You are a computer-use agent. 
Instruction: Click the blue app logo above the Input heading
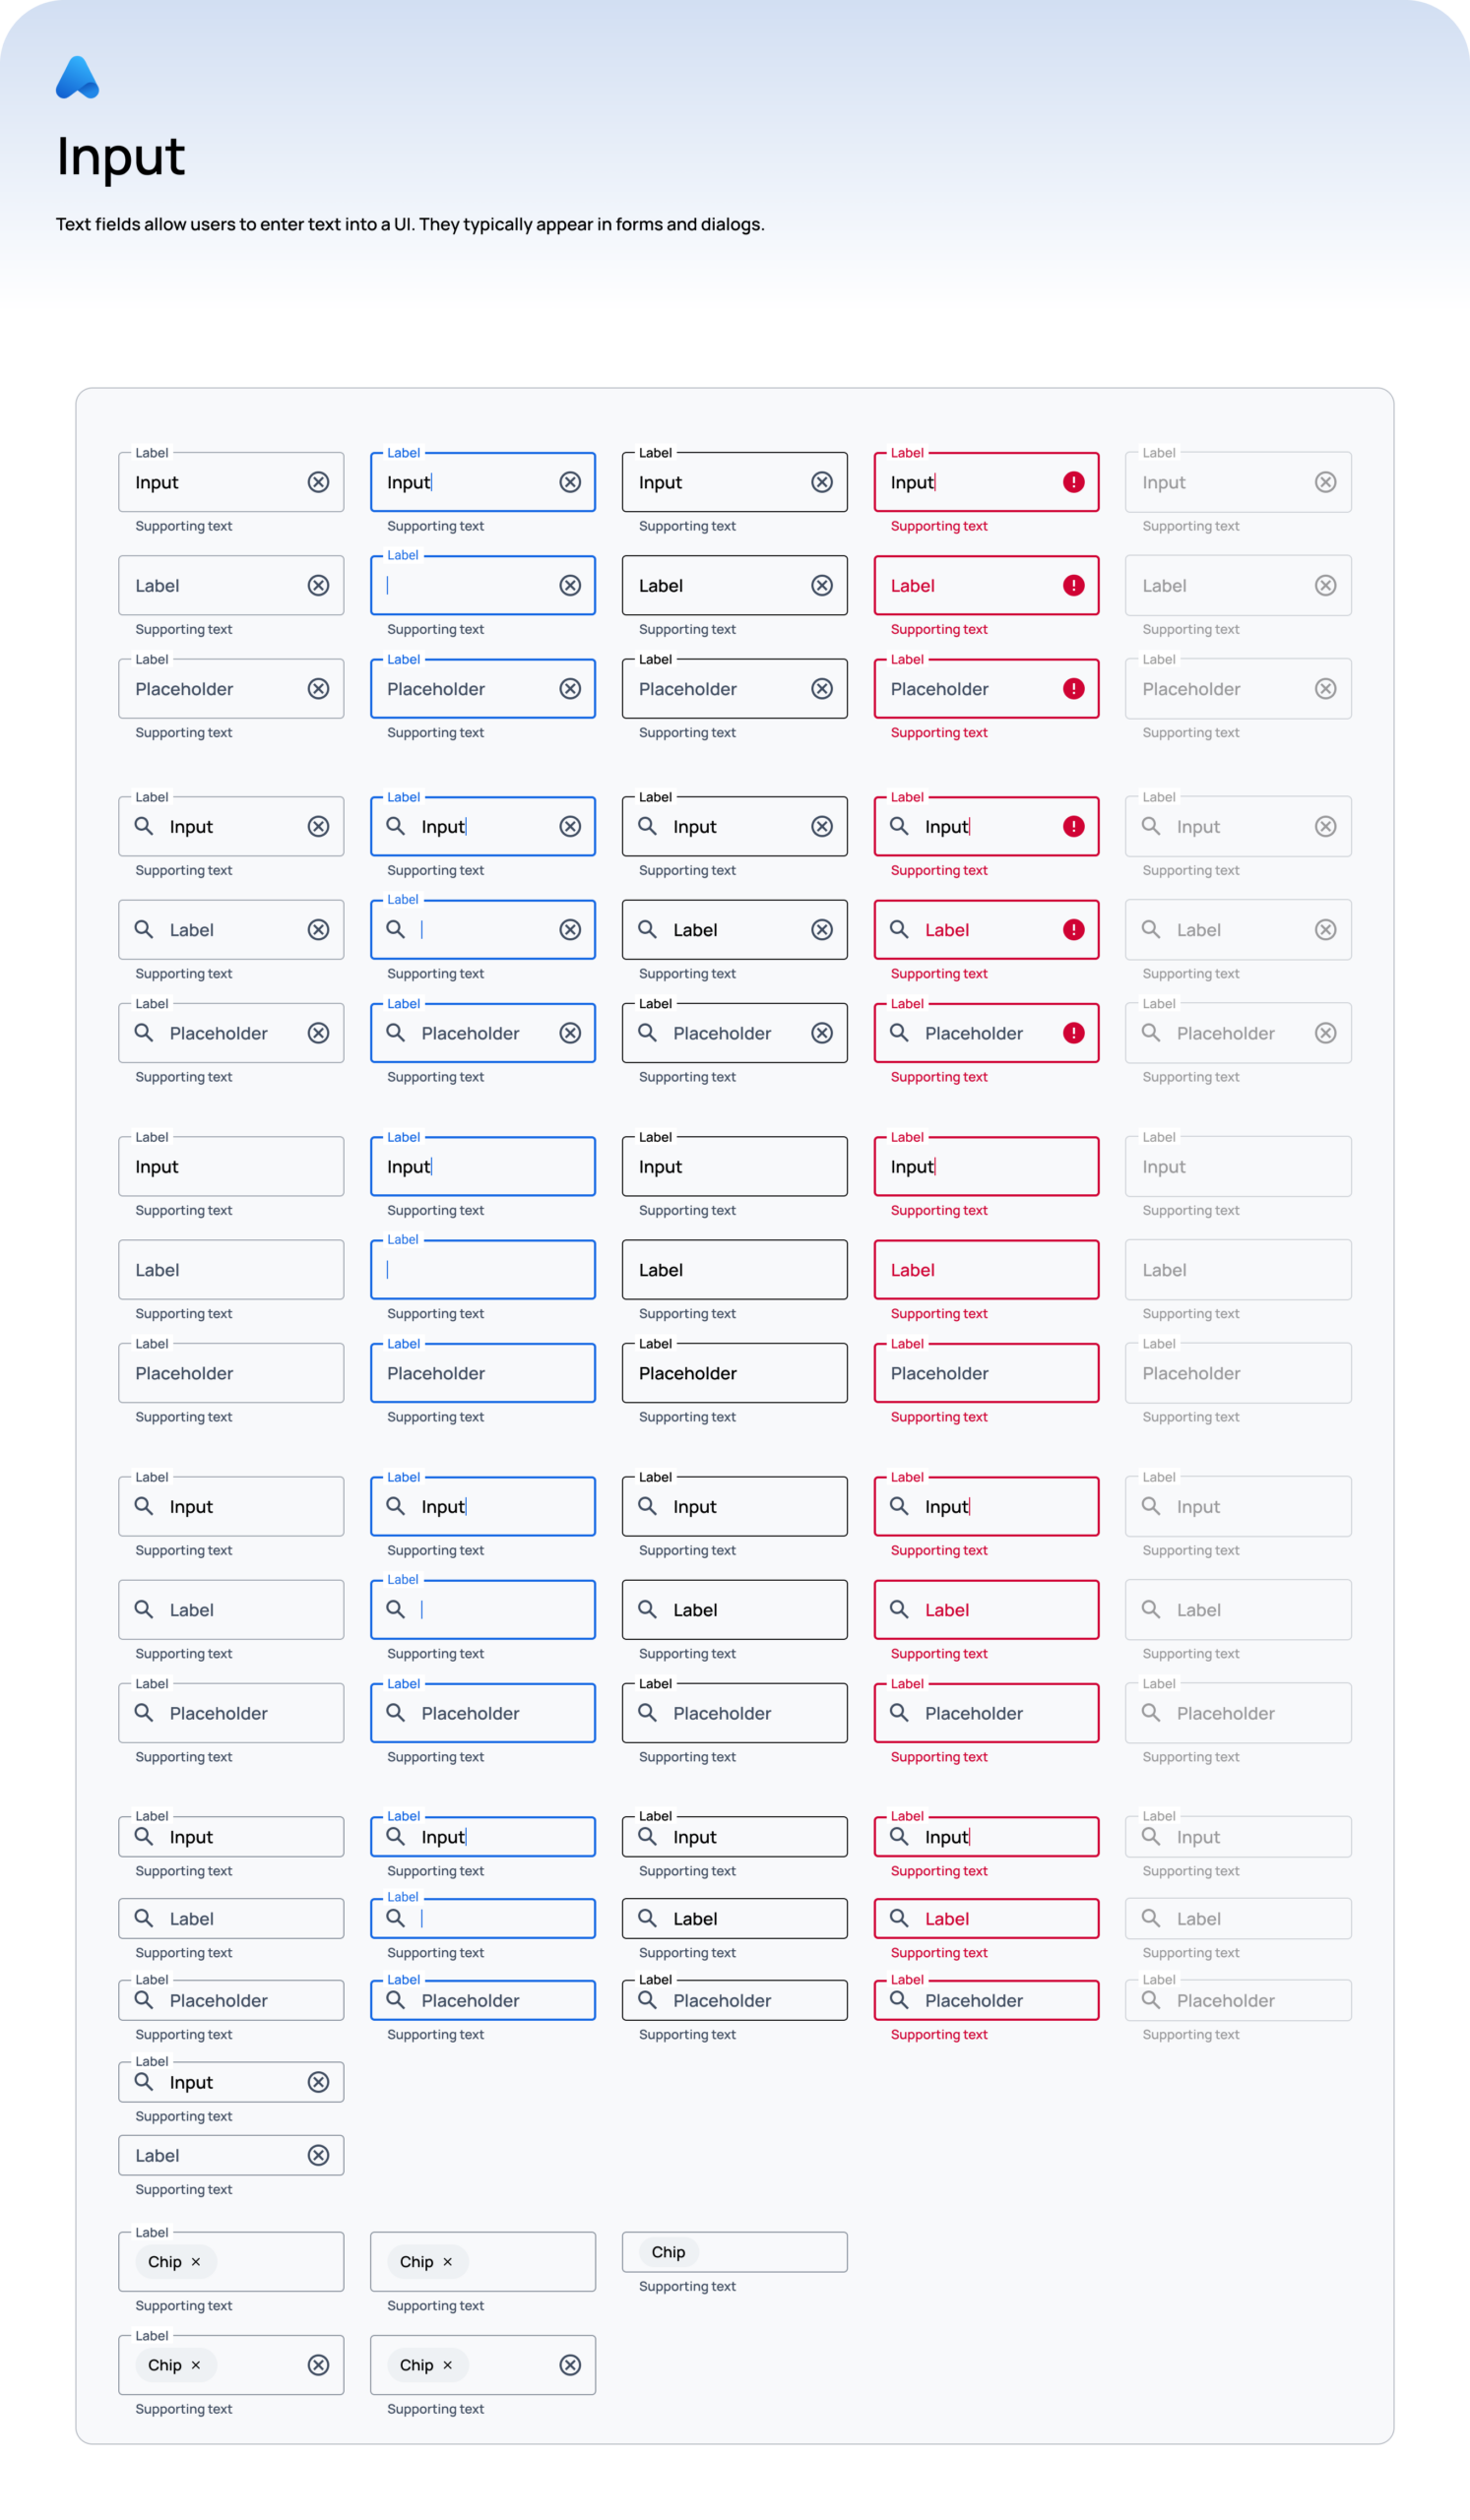(78, 75)
